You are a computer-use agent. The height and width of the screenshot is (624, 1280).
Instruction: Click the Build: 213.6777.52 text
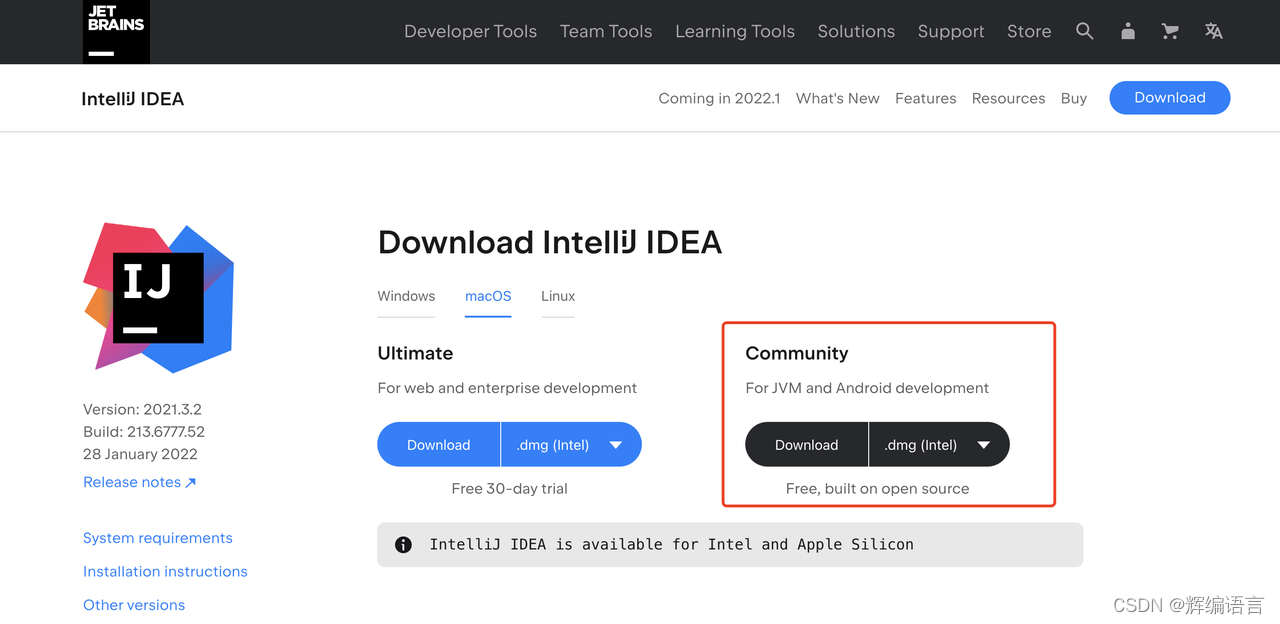pyautogui.click(x=144, y=432)
